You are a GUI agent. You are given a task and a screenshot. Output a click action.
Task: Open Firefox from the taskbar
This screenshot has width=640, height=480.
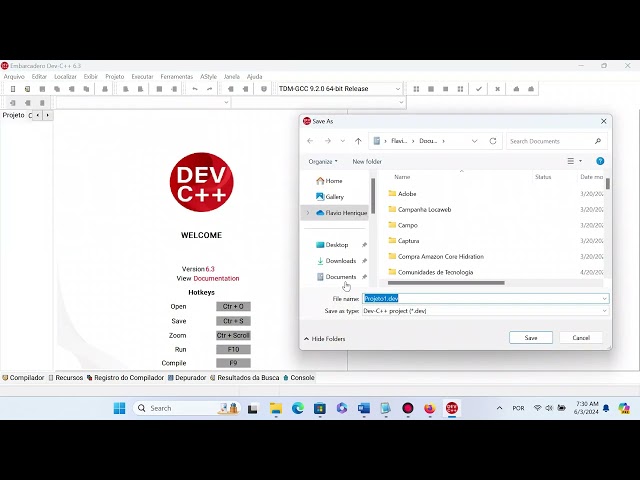point(430,408)
